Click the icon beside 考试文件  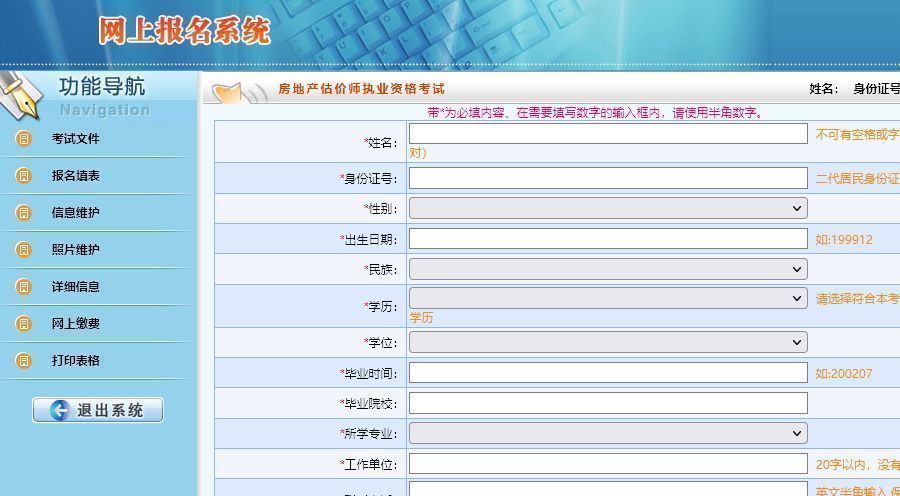pos(24,139)
